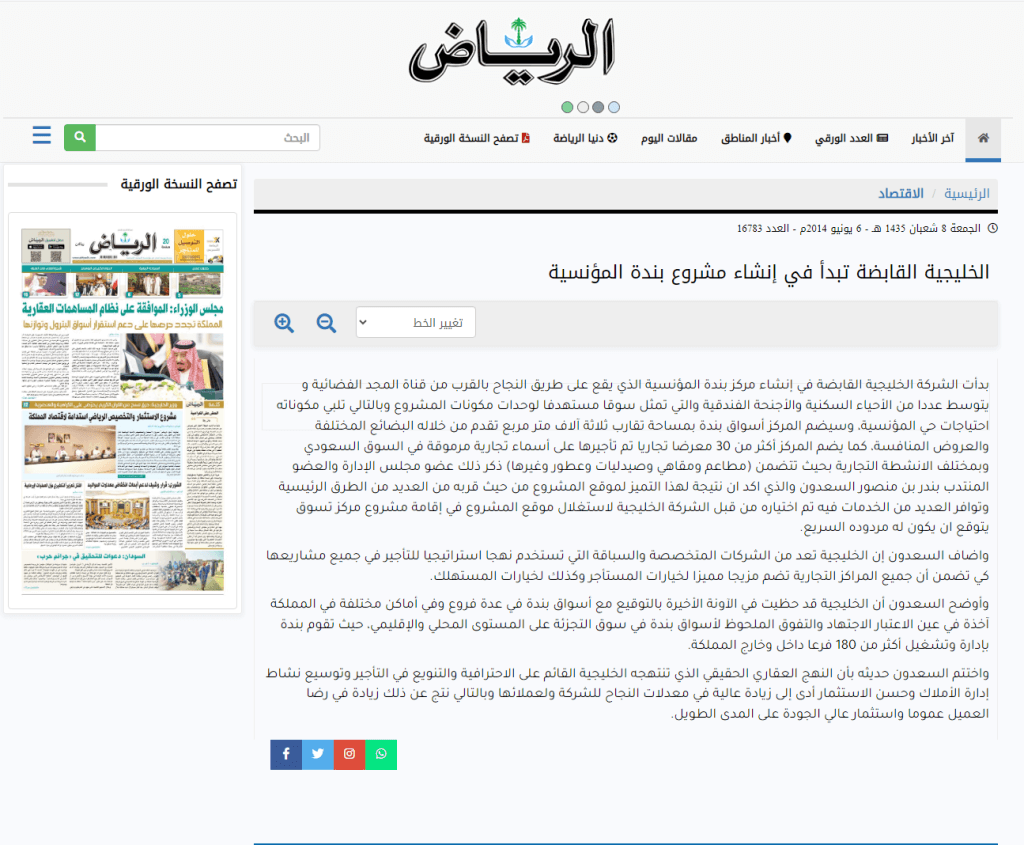Image resolution: width=1024 pixels, height=845 pixels.
Task: Select the green color theme dot
Action: point(567,107)
